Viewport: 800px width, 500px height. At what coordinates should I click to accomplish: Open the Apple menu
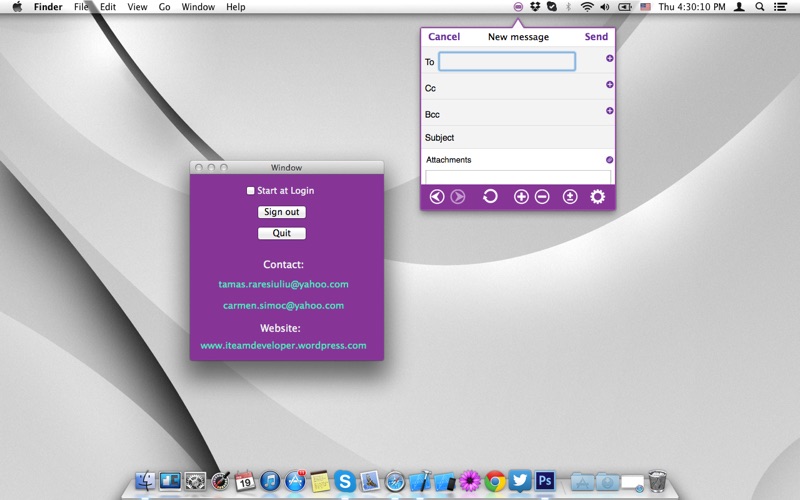click(x=17, y=7)
